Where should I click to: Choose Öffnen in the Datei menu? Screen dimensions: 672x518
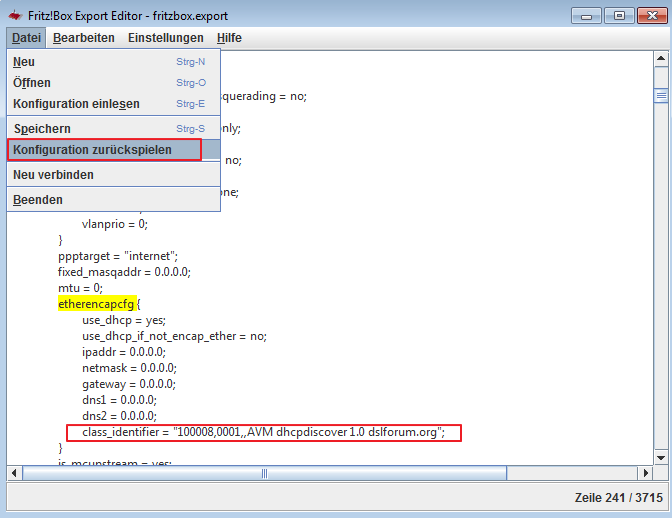[x=32, y=83]
